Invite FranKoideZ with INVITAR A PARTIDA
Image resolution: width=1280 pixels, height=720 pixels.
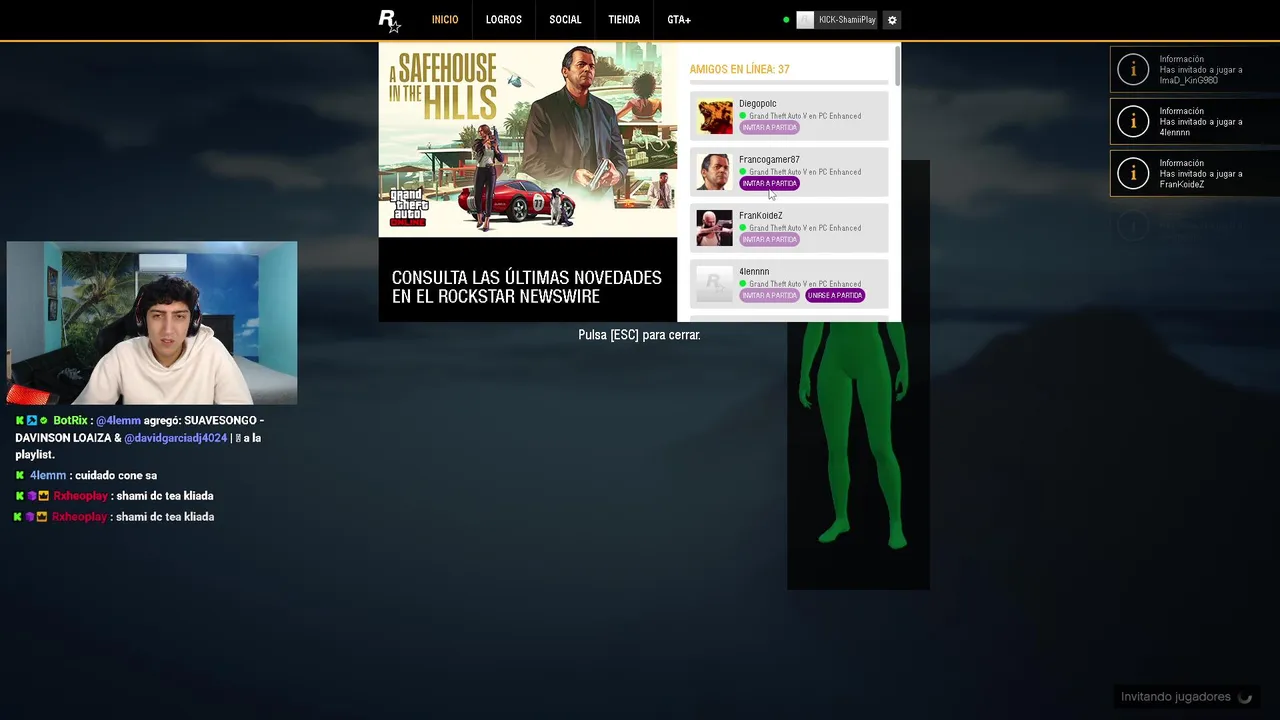tap(769, 240)
